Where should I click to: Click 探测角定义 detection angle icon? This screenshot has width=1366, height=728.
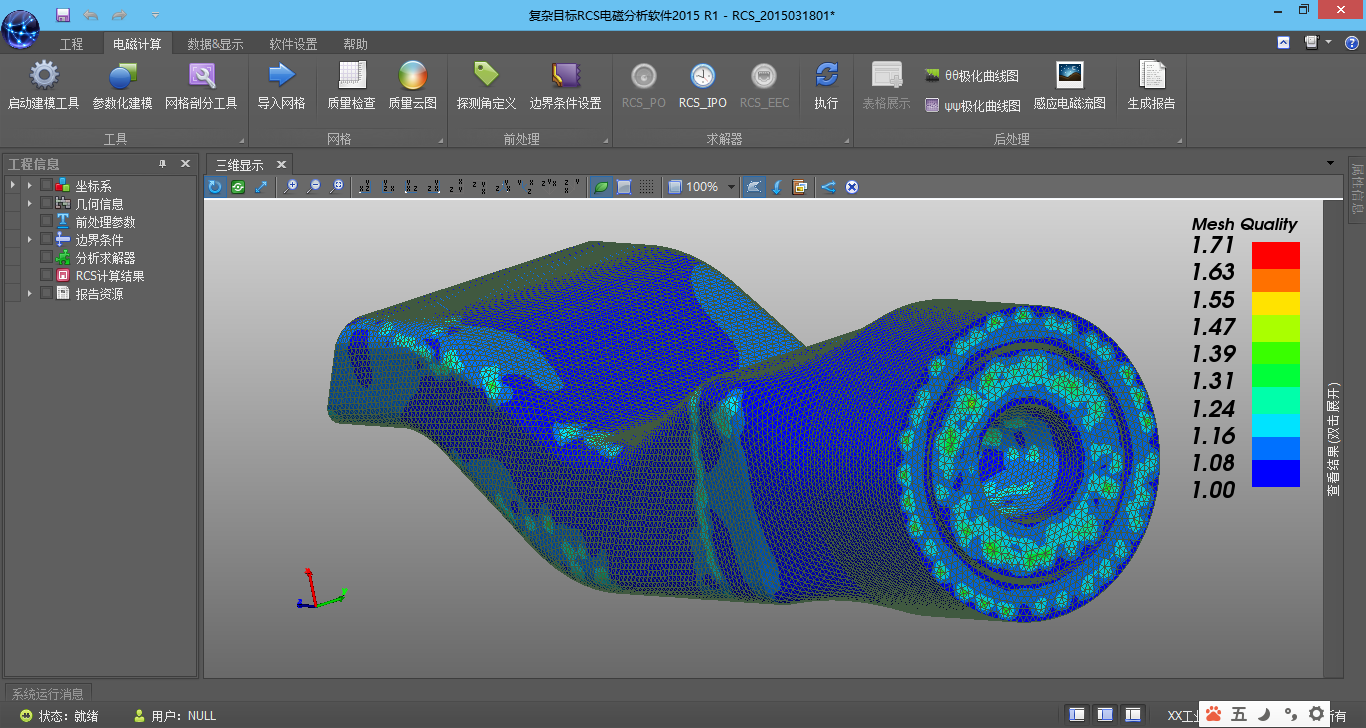coord(486,77)
